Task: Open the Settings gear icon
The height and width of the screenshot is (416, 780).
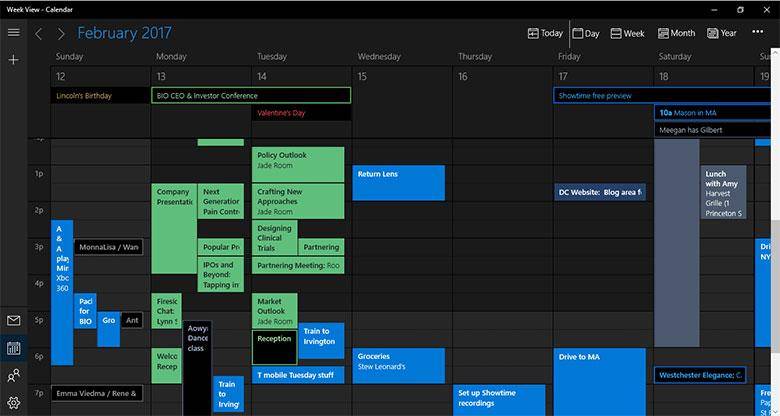Action: tap(13, 403)
